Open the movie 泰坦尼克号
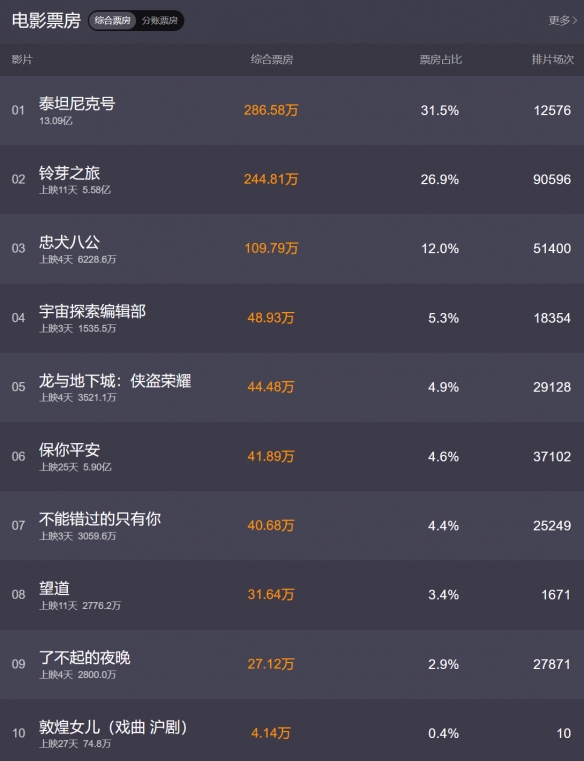The height and width of the screenshot is (761, 584). [77, 103]
